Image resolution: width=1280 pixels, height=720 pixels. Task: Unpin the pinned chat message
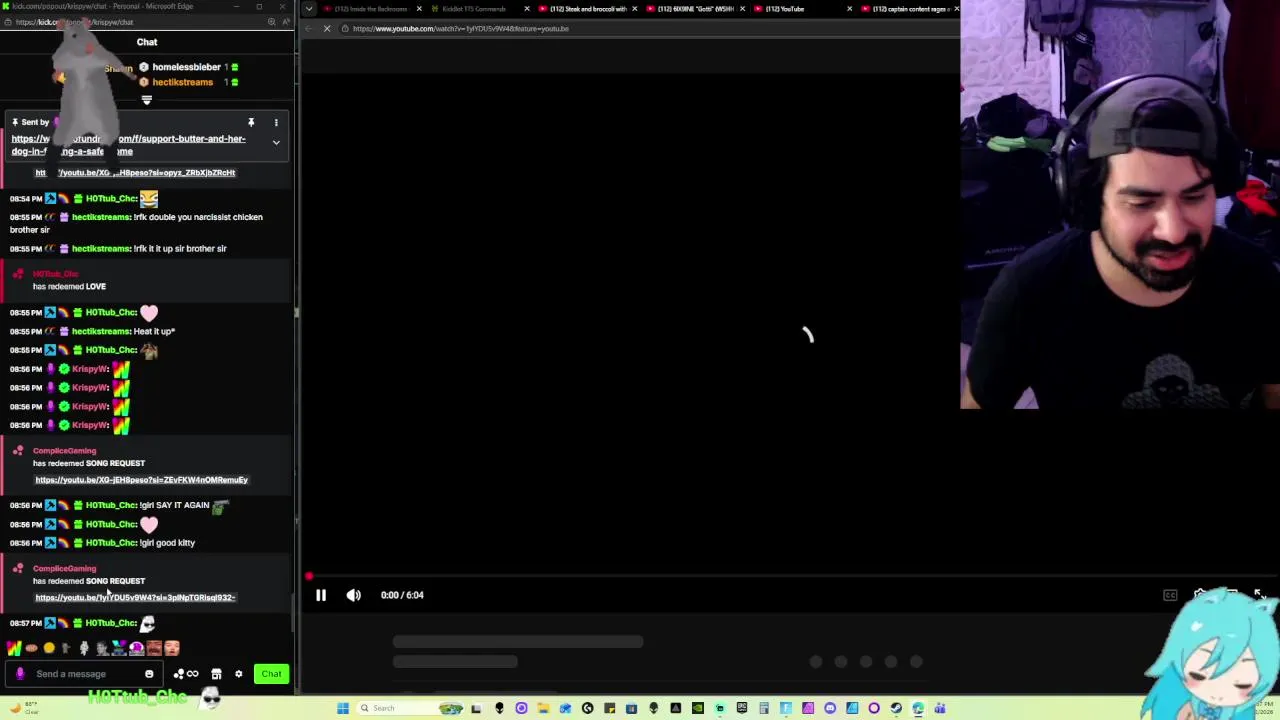[251, 123]
